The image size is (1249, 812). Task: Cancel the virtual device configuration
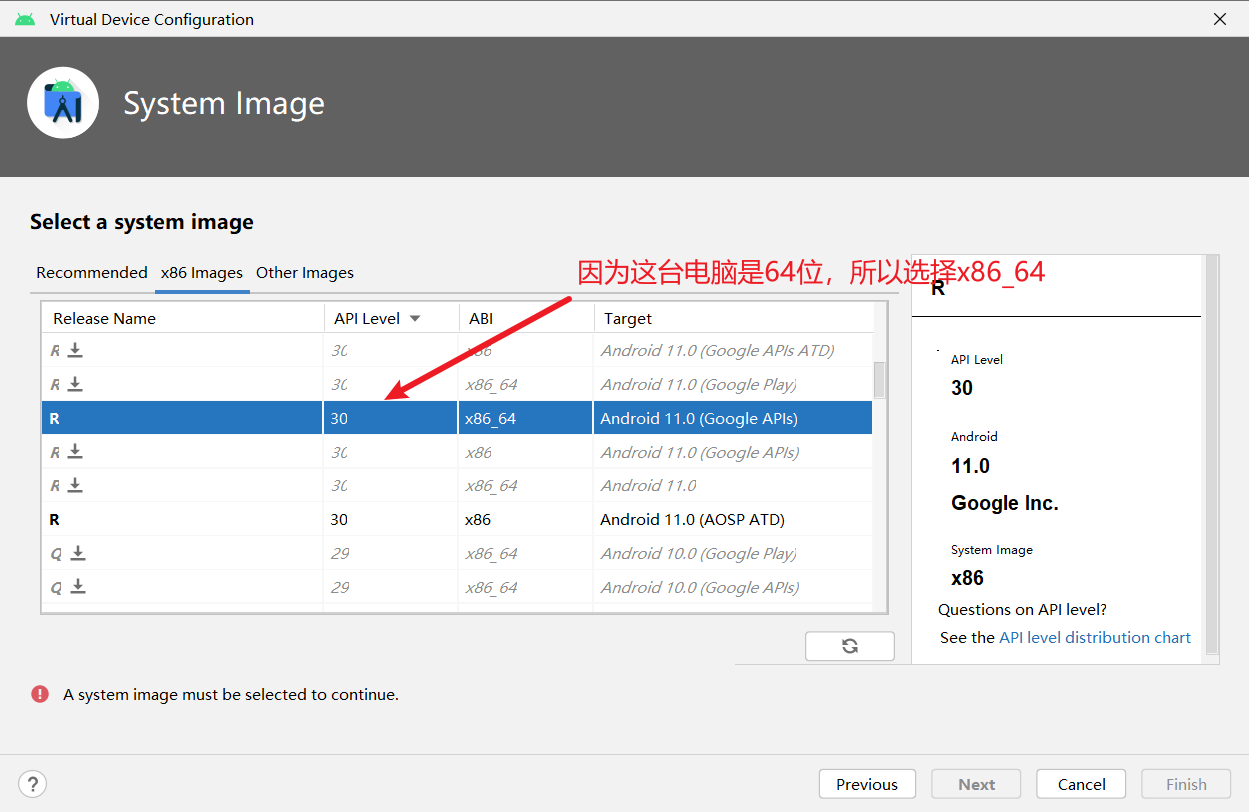1082,784
